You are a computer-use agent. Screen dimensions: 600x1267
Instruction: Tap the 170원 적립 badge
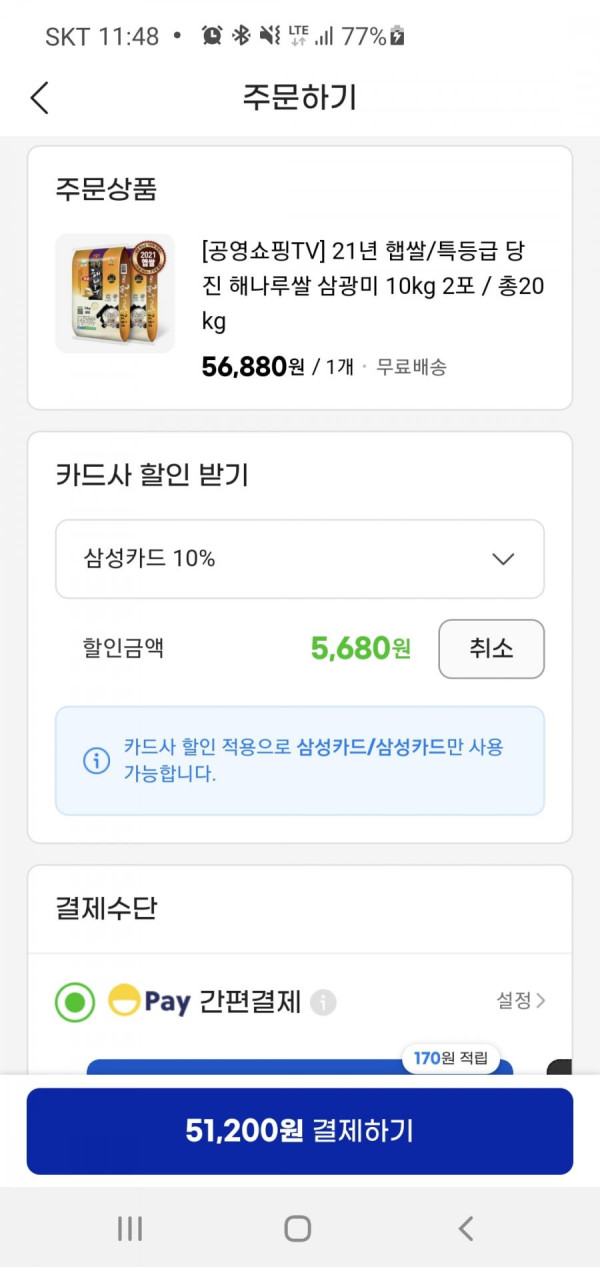[x=450, y=1058]
